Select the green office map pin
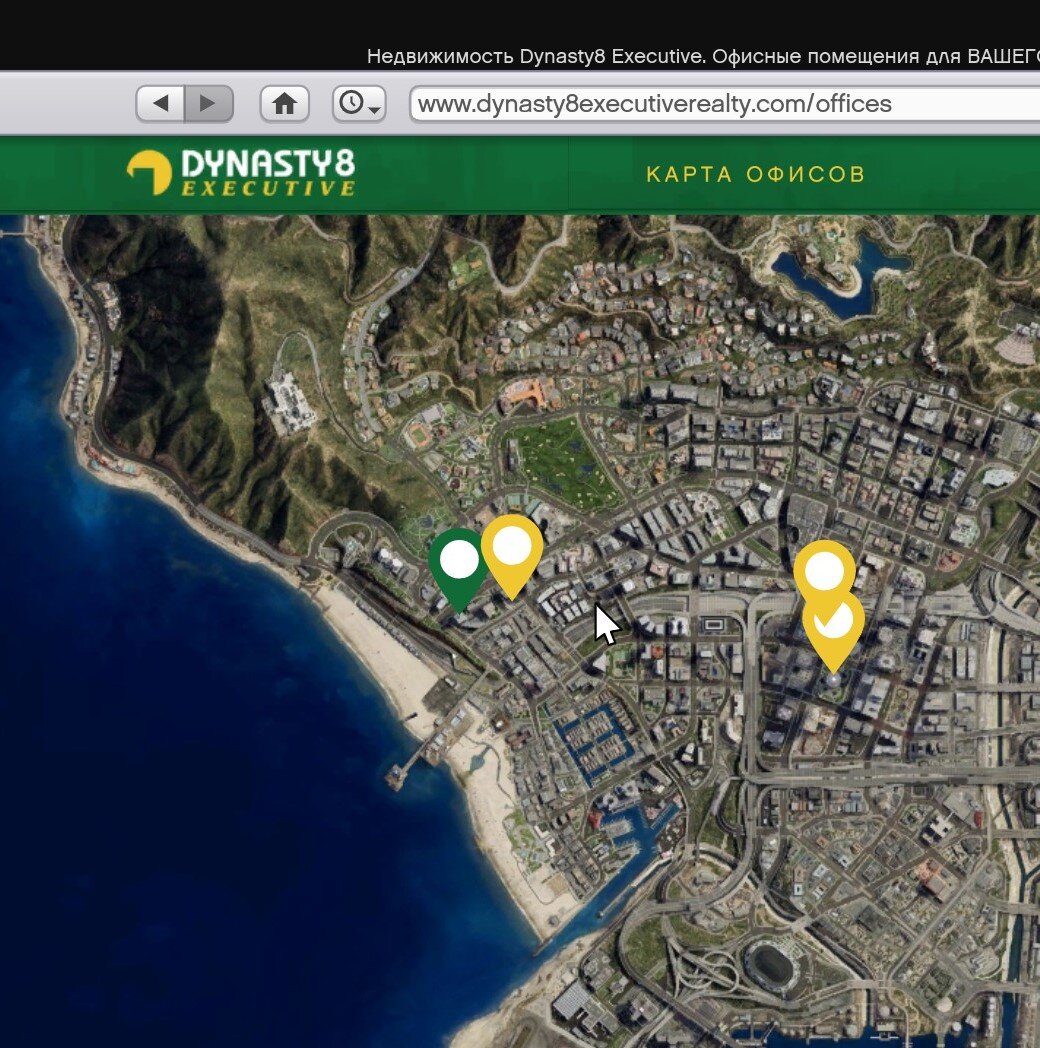1040x1048 pixels. (x=459, y=569)
